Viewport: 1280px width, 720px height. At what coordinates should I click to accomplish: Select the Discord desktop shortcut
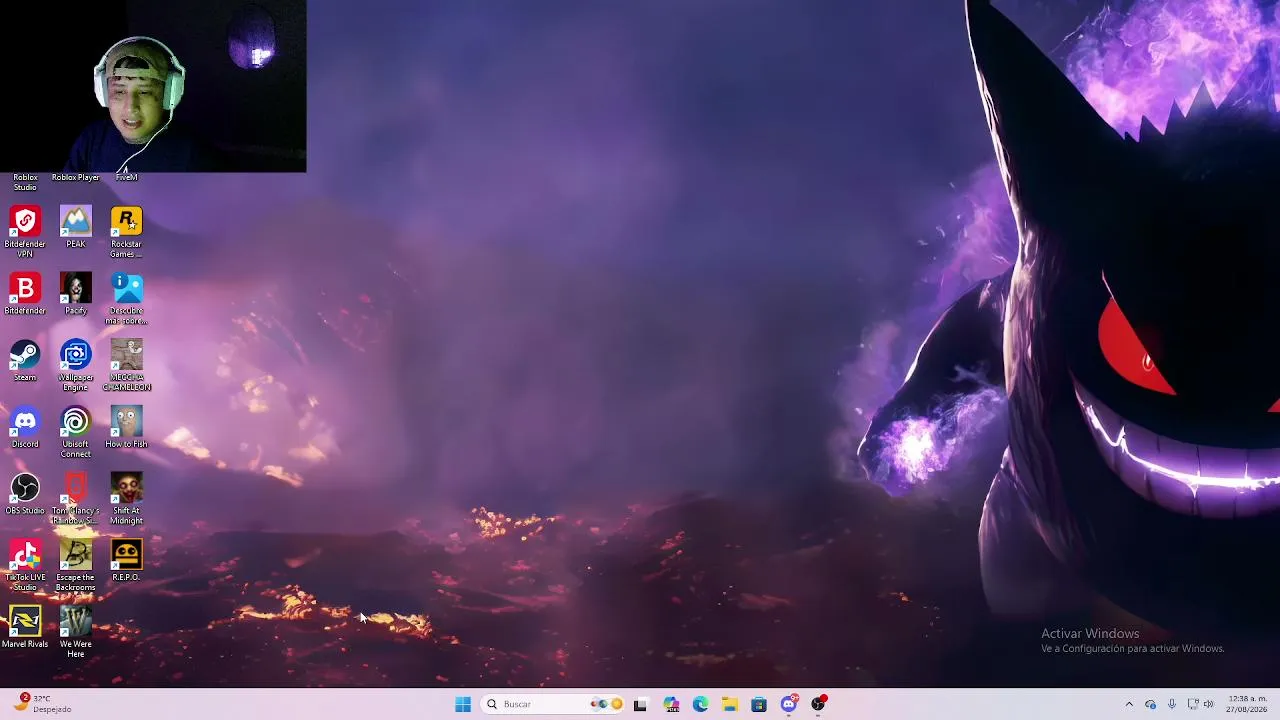25,427
